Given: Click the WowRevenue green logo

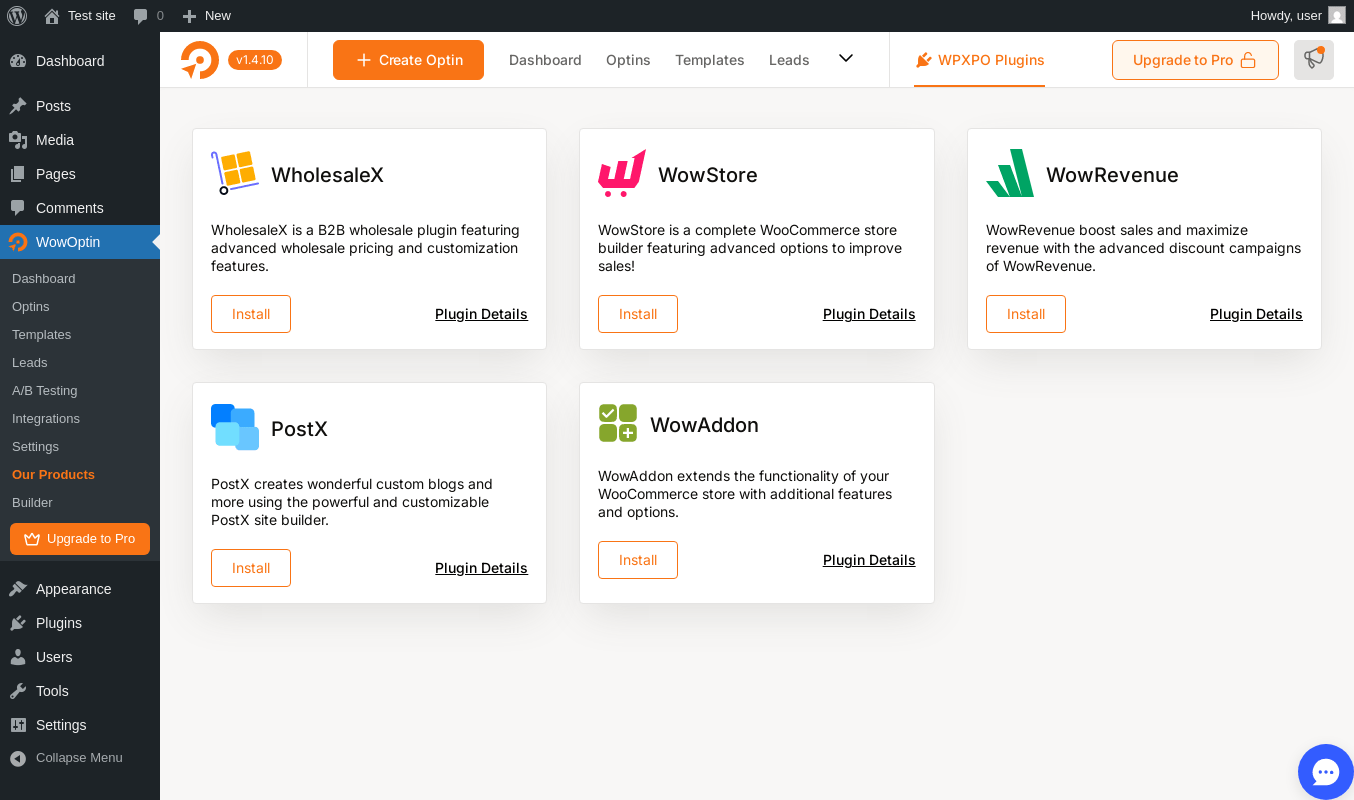Looking at the screenshot, I should coord(1010,173).
